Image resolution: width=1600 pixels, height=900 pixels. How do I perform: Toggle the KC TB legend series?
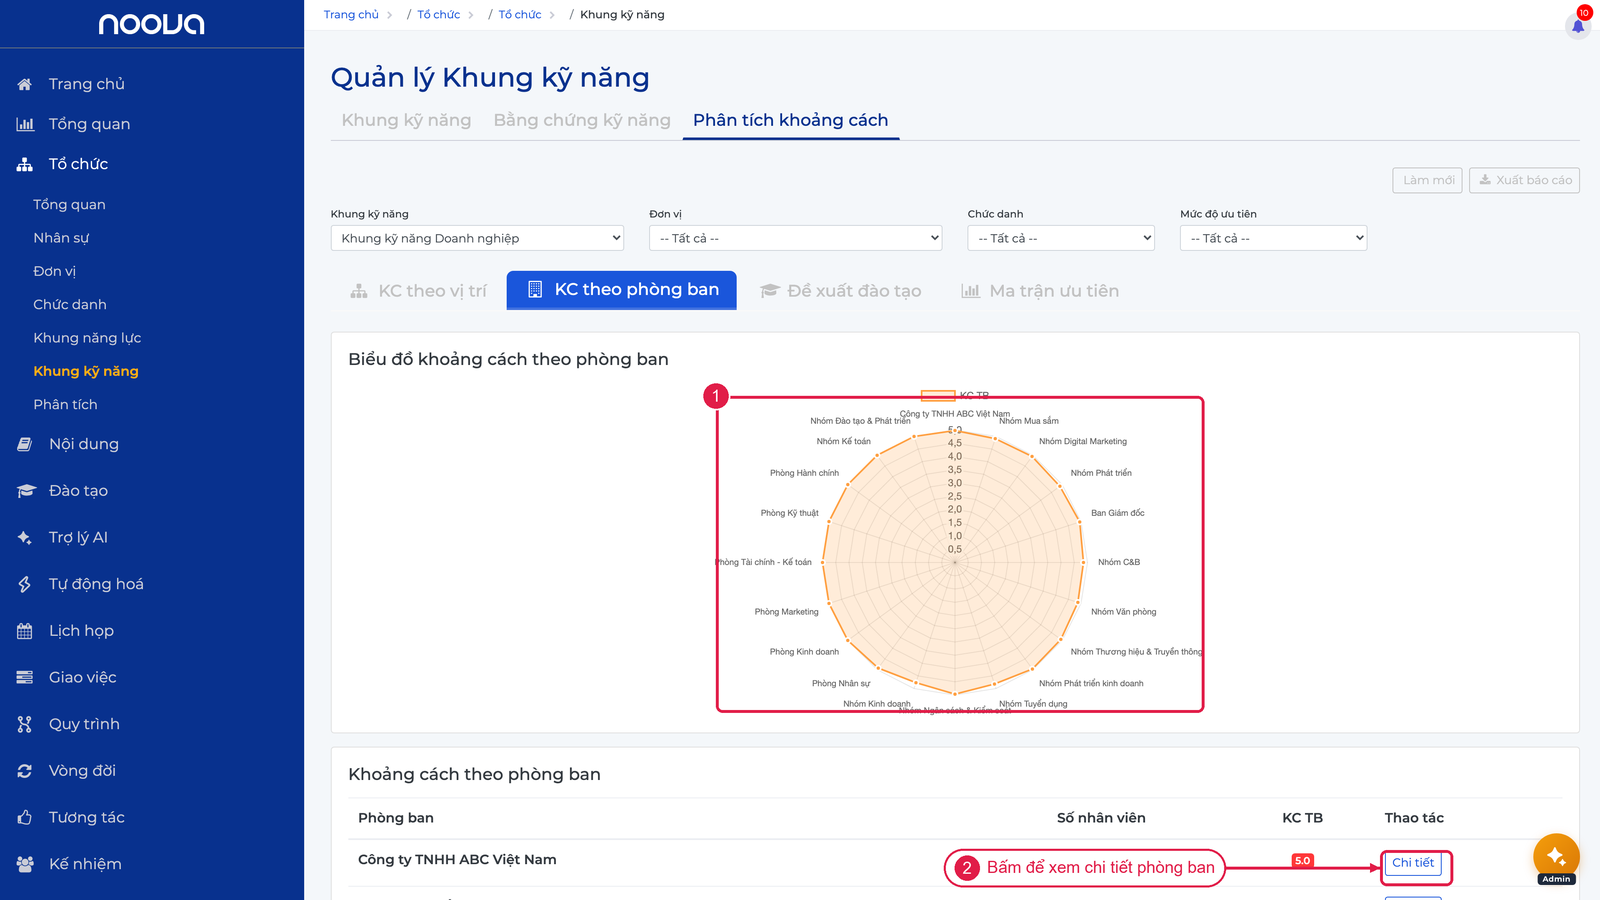[955, 395]
